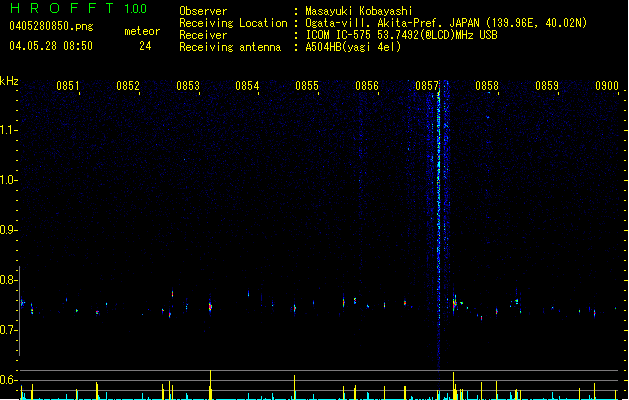The image size is (629, 400).
Task: Click the 0900 time marker
Action: (607, 86)
